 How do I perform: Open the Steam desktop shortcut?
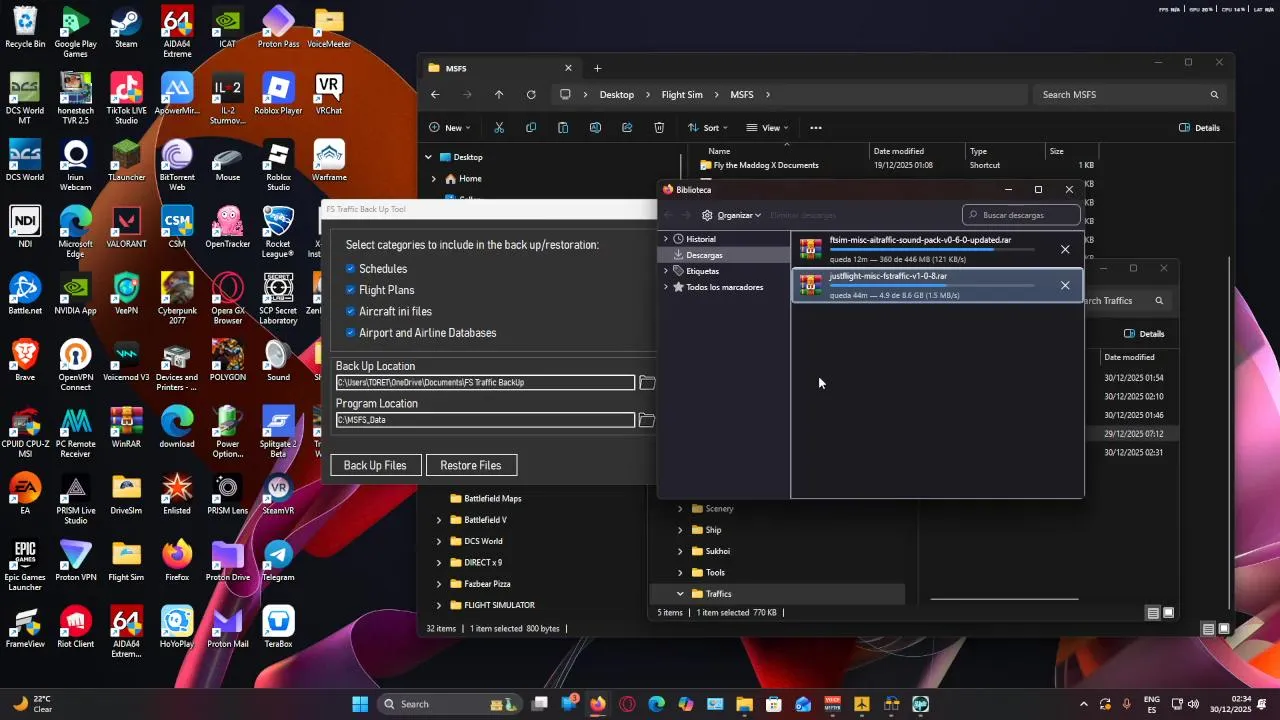pyautogui.click(x=126, y=27)
